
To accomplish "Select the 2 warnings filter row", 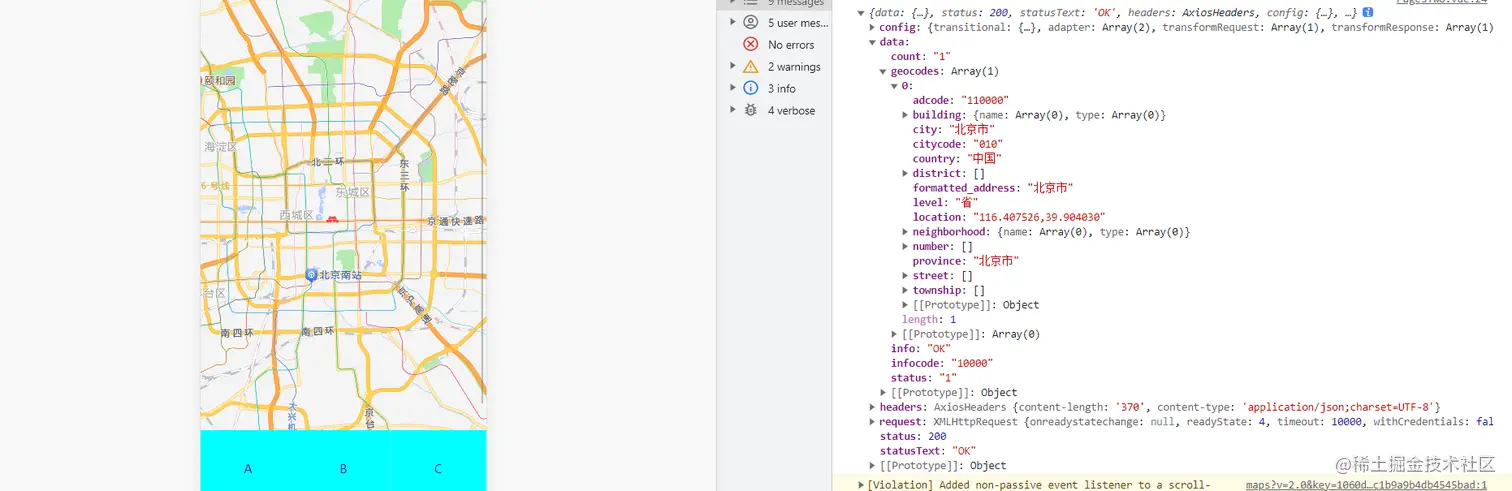I will coord(774,66).
